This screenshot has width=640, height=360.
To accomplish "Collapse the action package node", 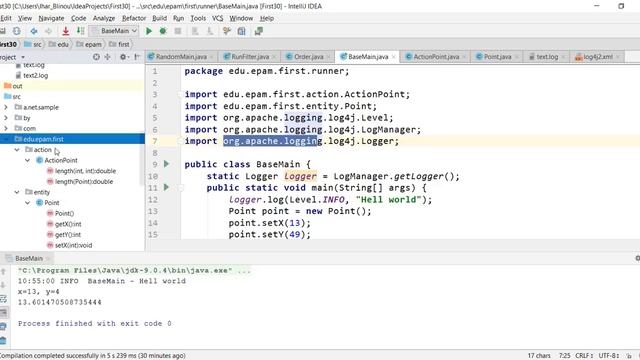I will pos(17,150).
